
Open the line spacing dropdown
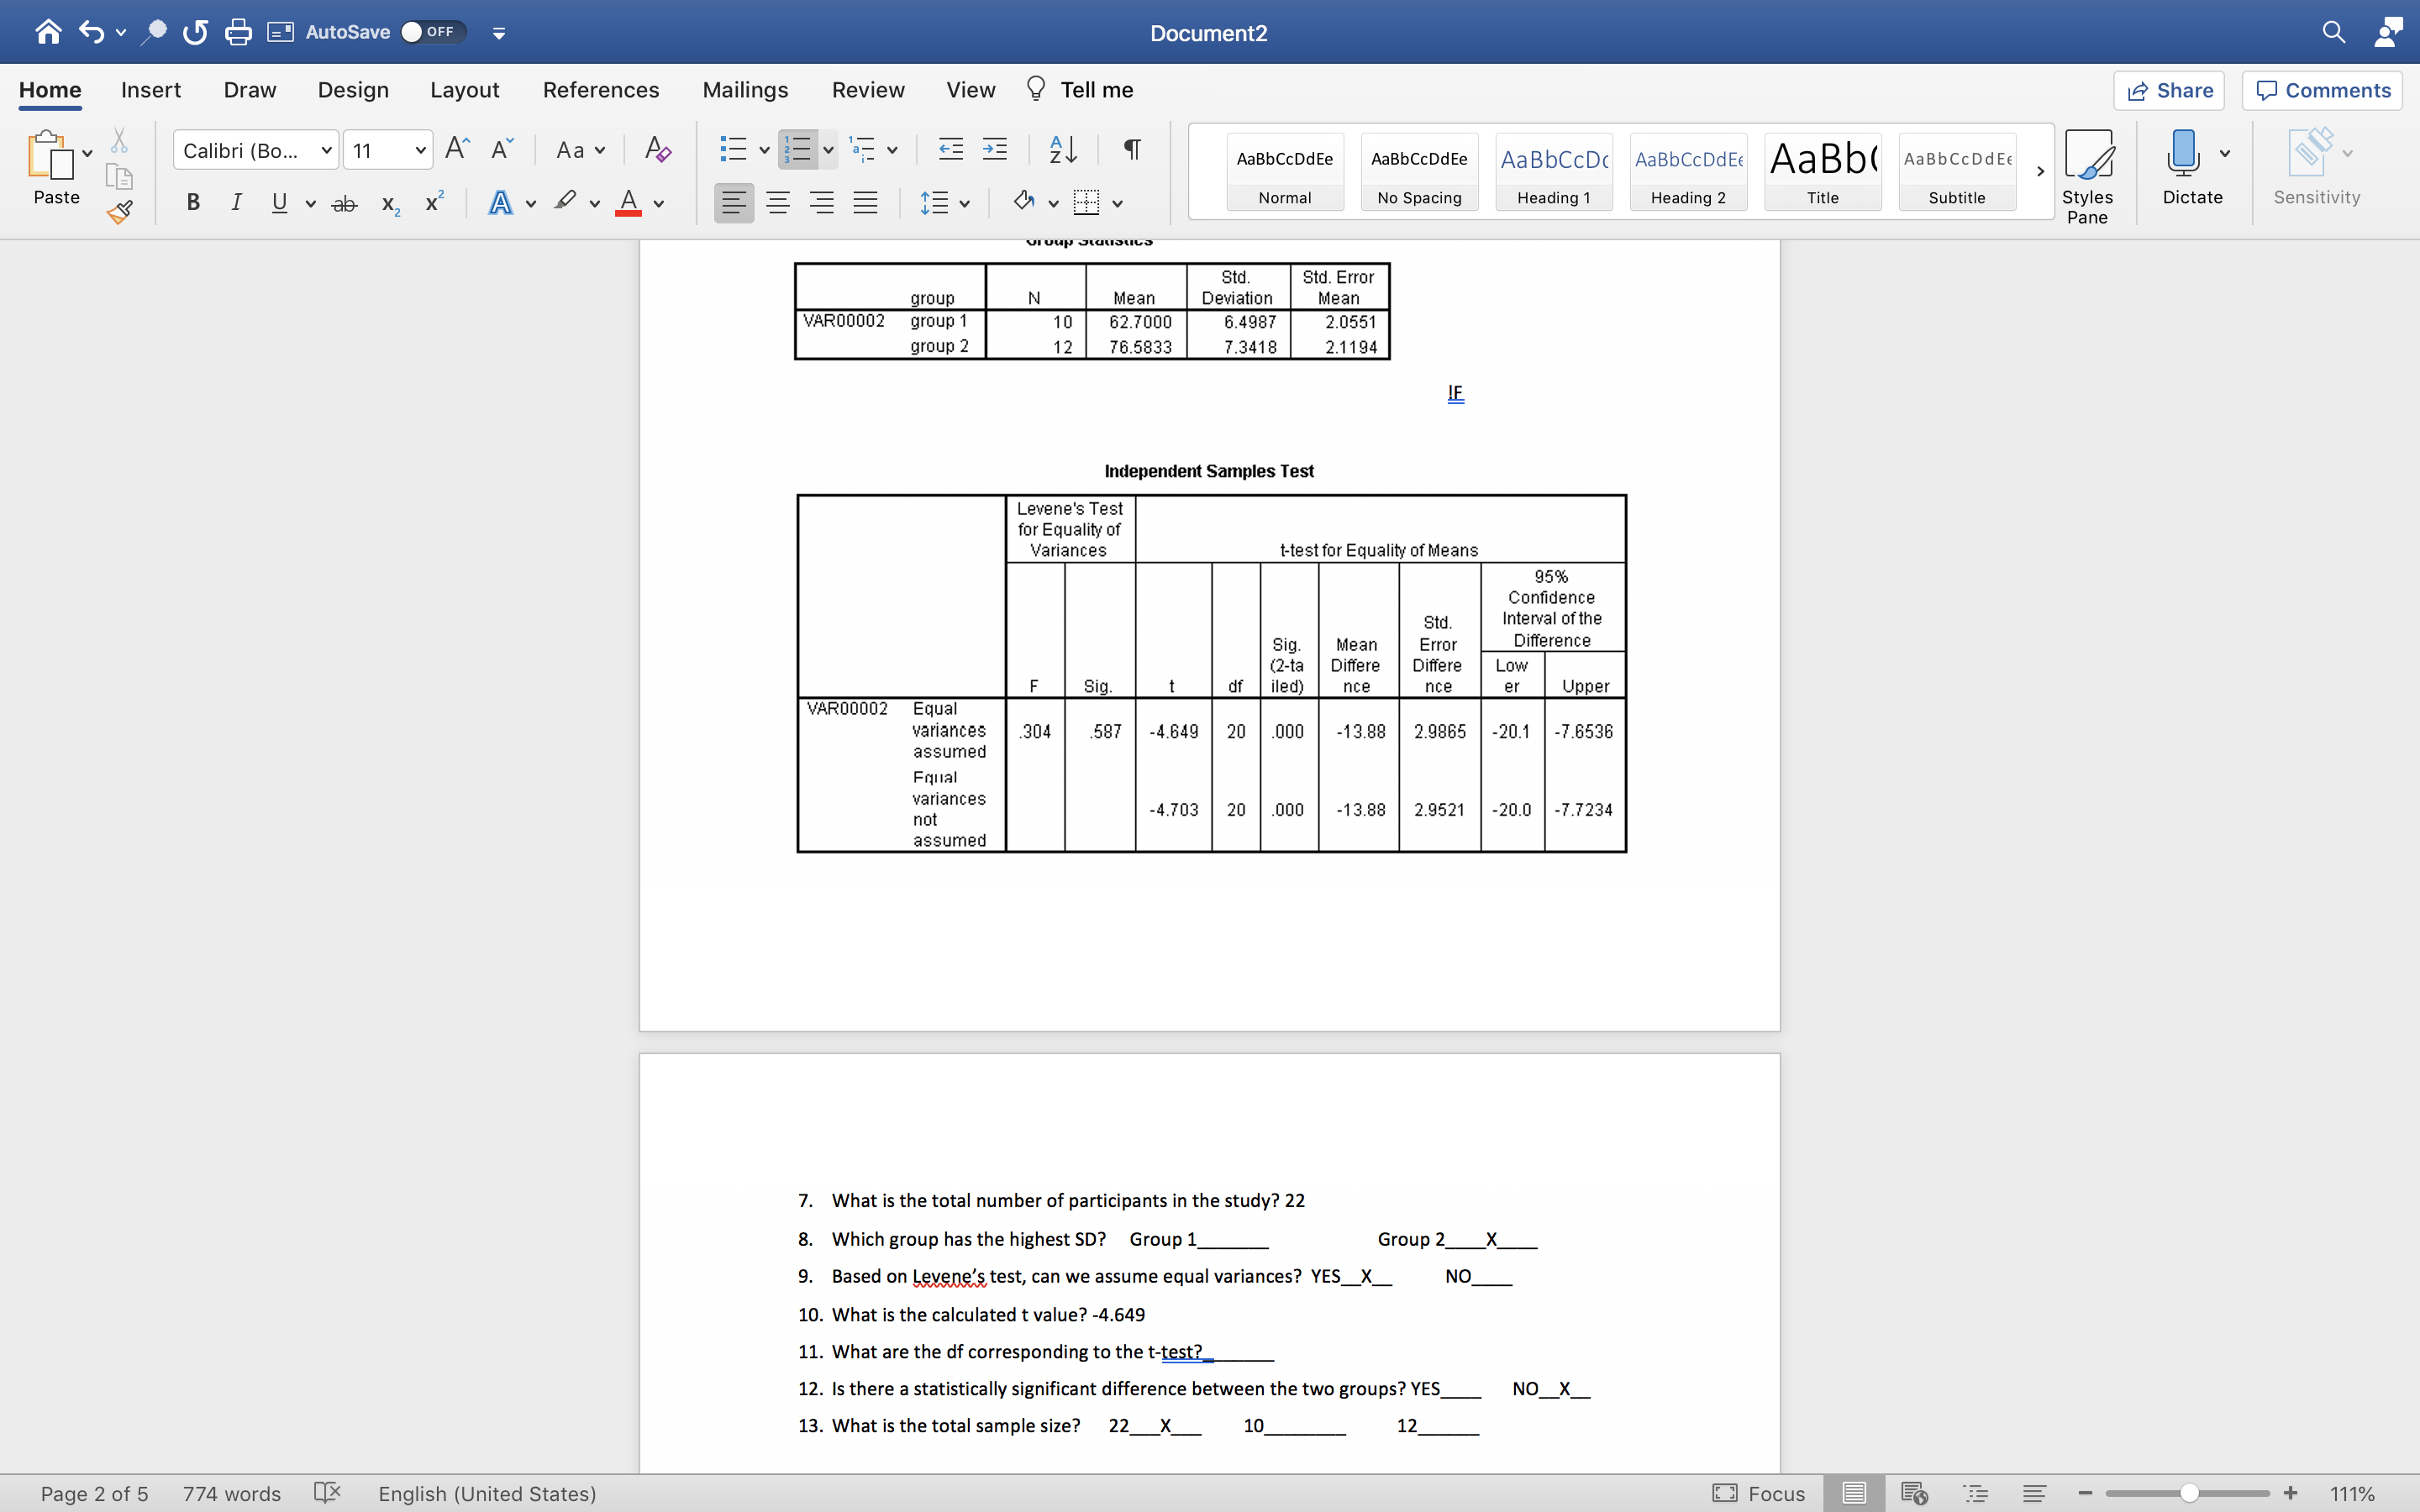coord(962,202)
